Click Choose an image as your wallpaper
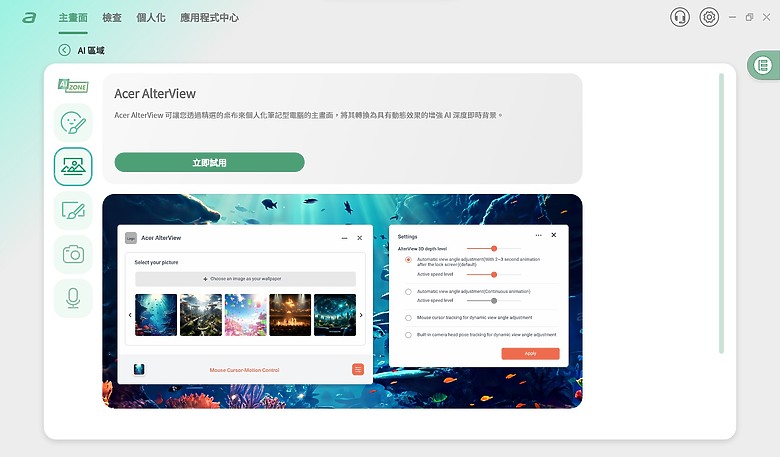This screenshot has height=457, width=780. pos(245,279)
